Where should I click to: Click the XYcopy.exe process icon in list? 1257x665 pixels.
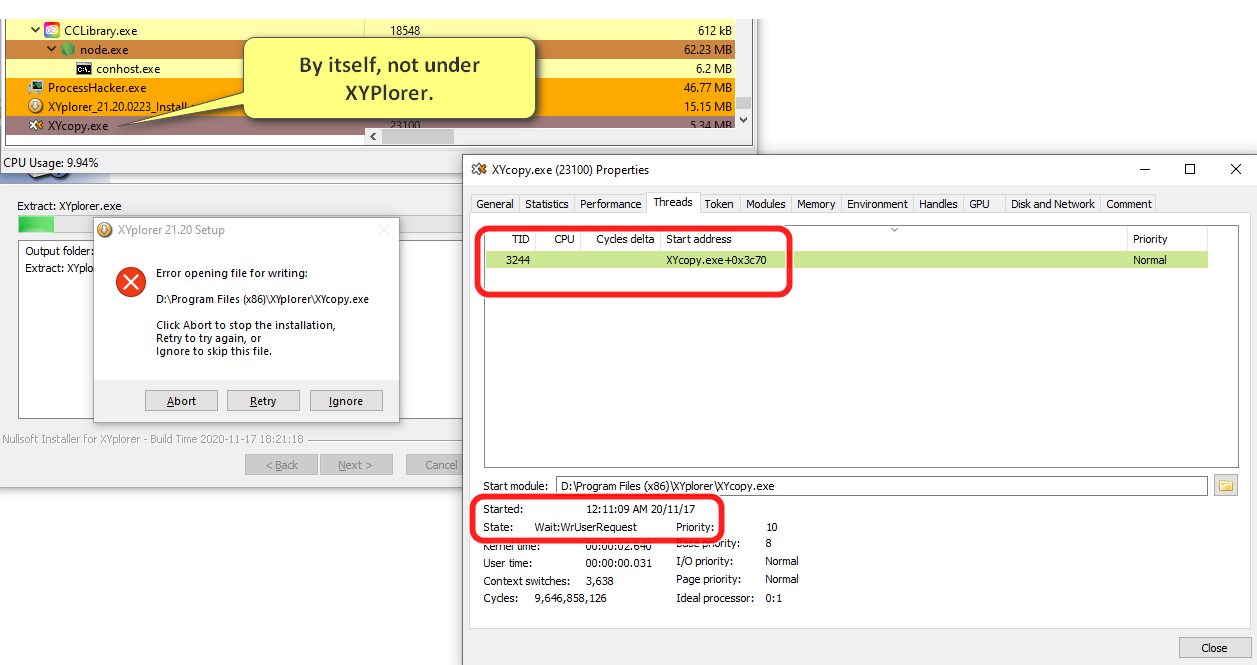[36, 126]
